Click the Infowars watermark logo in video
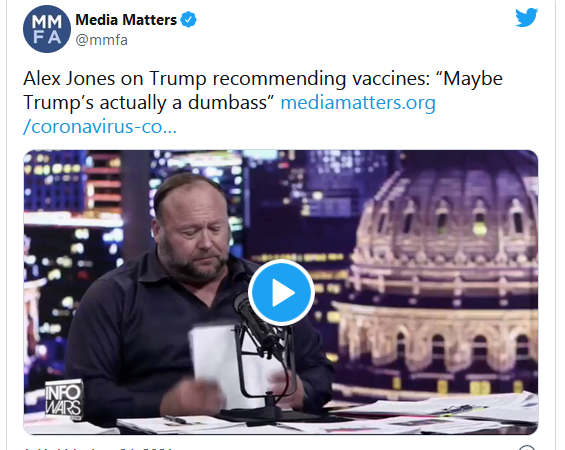 tap(64, 399)
